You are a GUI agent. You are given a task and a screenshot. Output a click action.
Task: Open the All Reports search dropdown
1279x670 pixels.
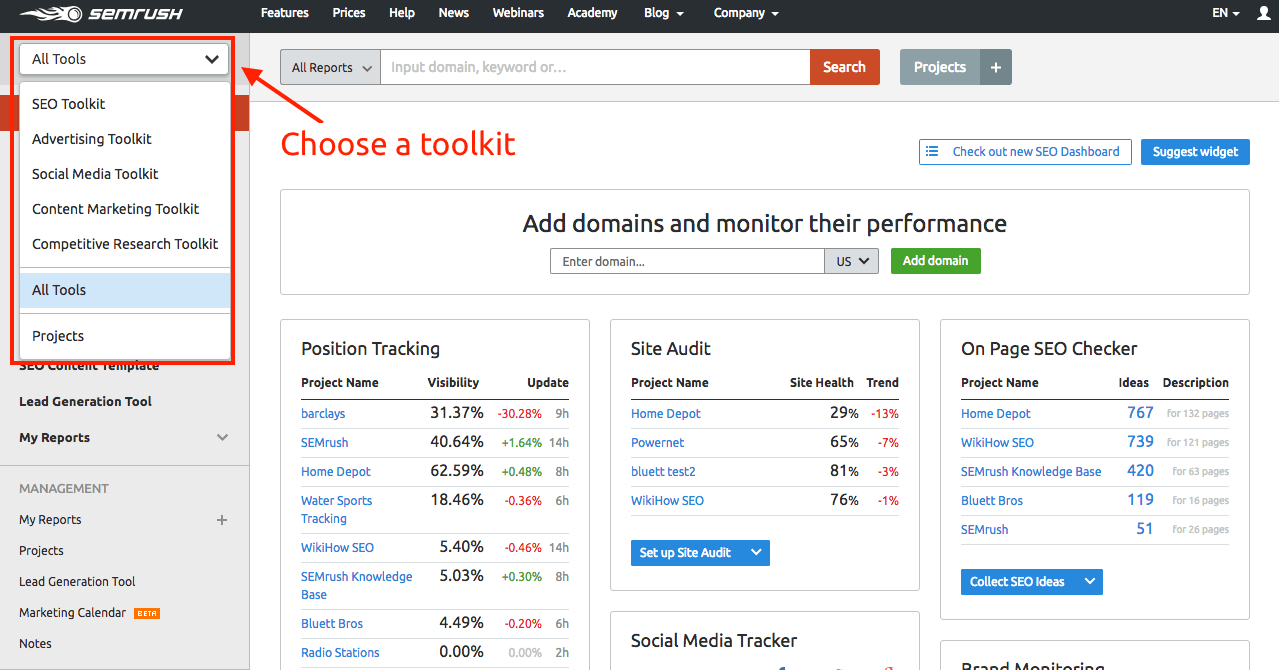tap(330, 67)
